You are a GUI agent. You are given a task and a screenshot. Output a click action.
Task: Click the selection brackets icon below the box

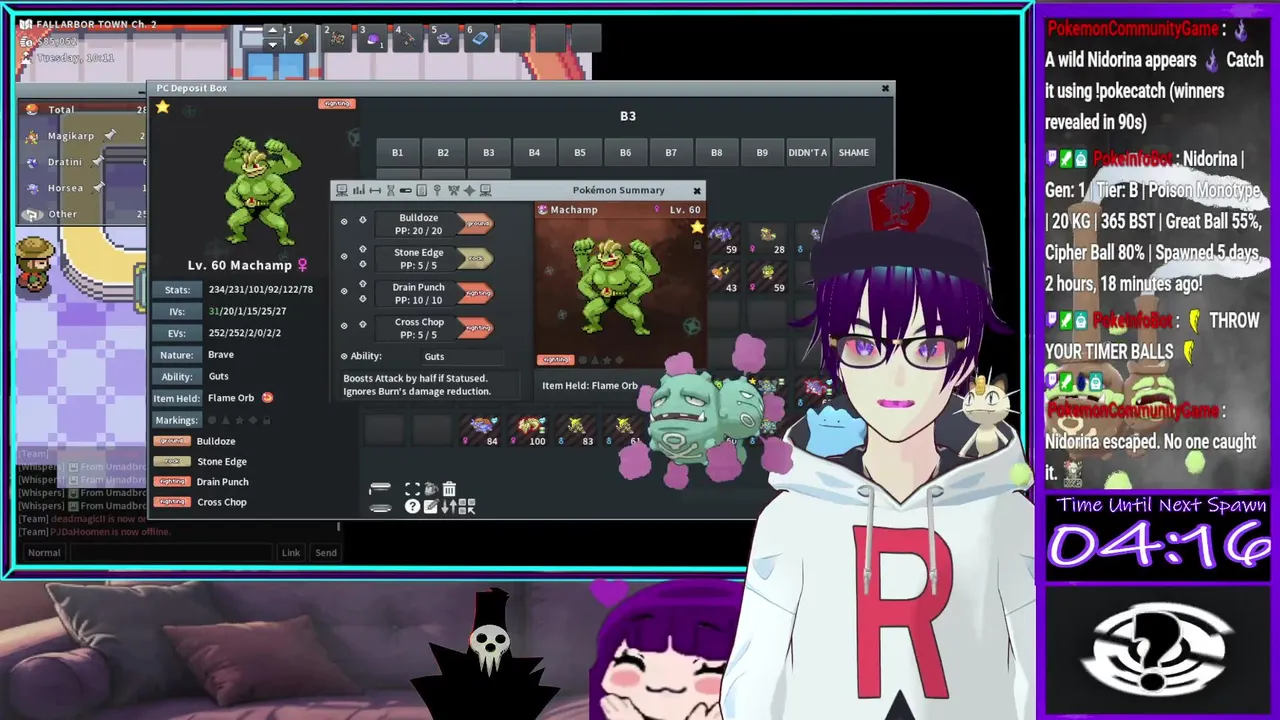tap(412, 489)
